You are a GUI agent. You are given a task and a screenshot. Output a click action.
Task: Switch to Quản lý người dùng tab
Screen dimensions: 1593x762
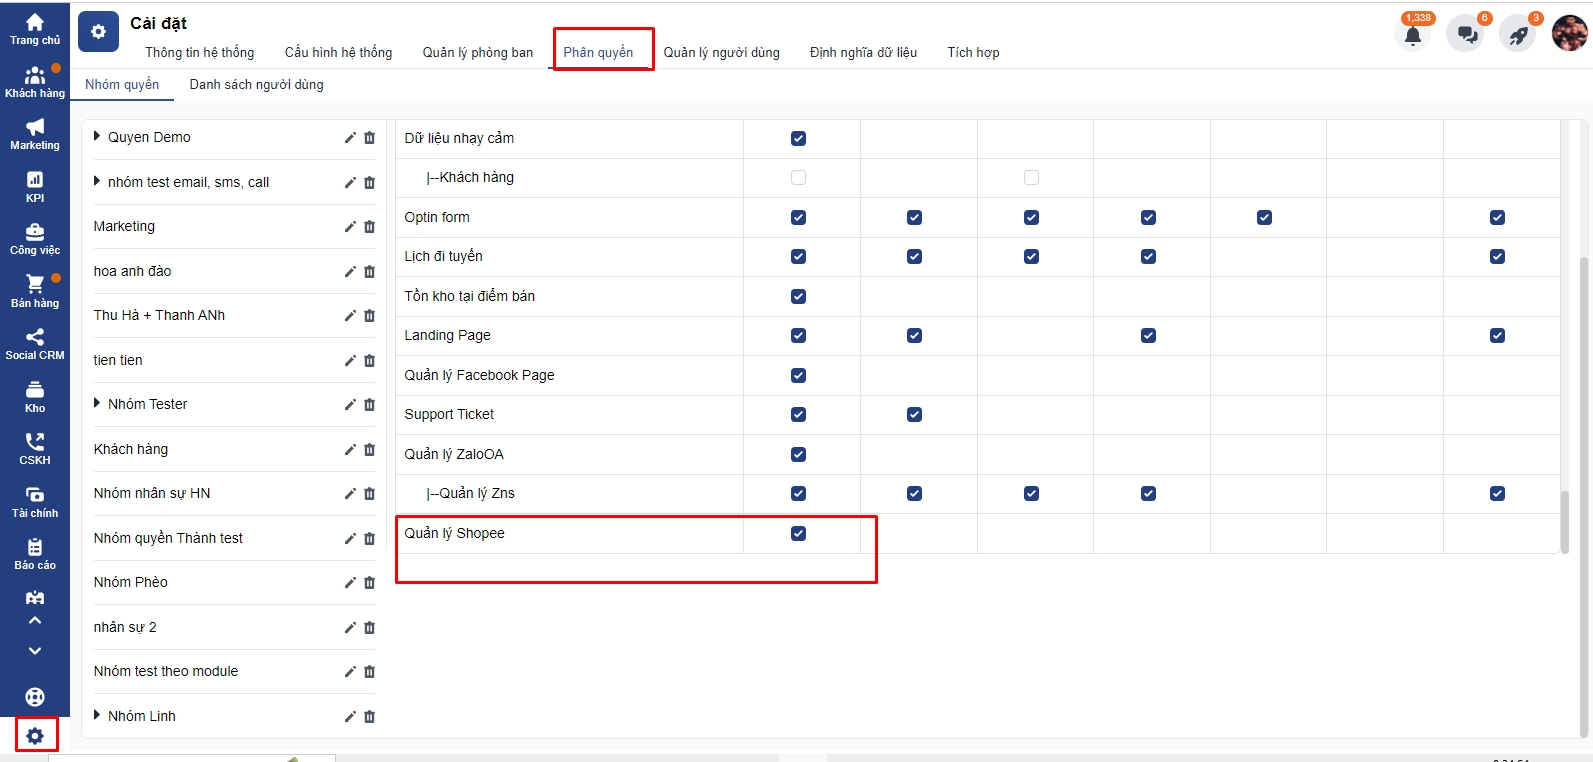click(x=721, y=52)
